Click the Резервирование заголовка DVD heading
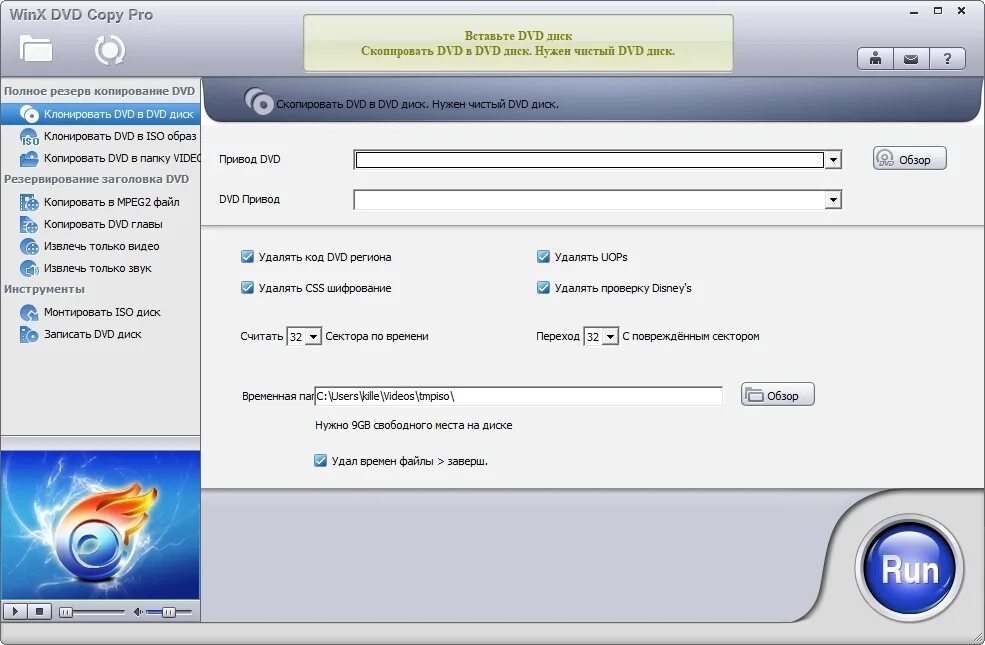The width and height of the screenshot is (985, 645). (x=96, y=179)
